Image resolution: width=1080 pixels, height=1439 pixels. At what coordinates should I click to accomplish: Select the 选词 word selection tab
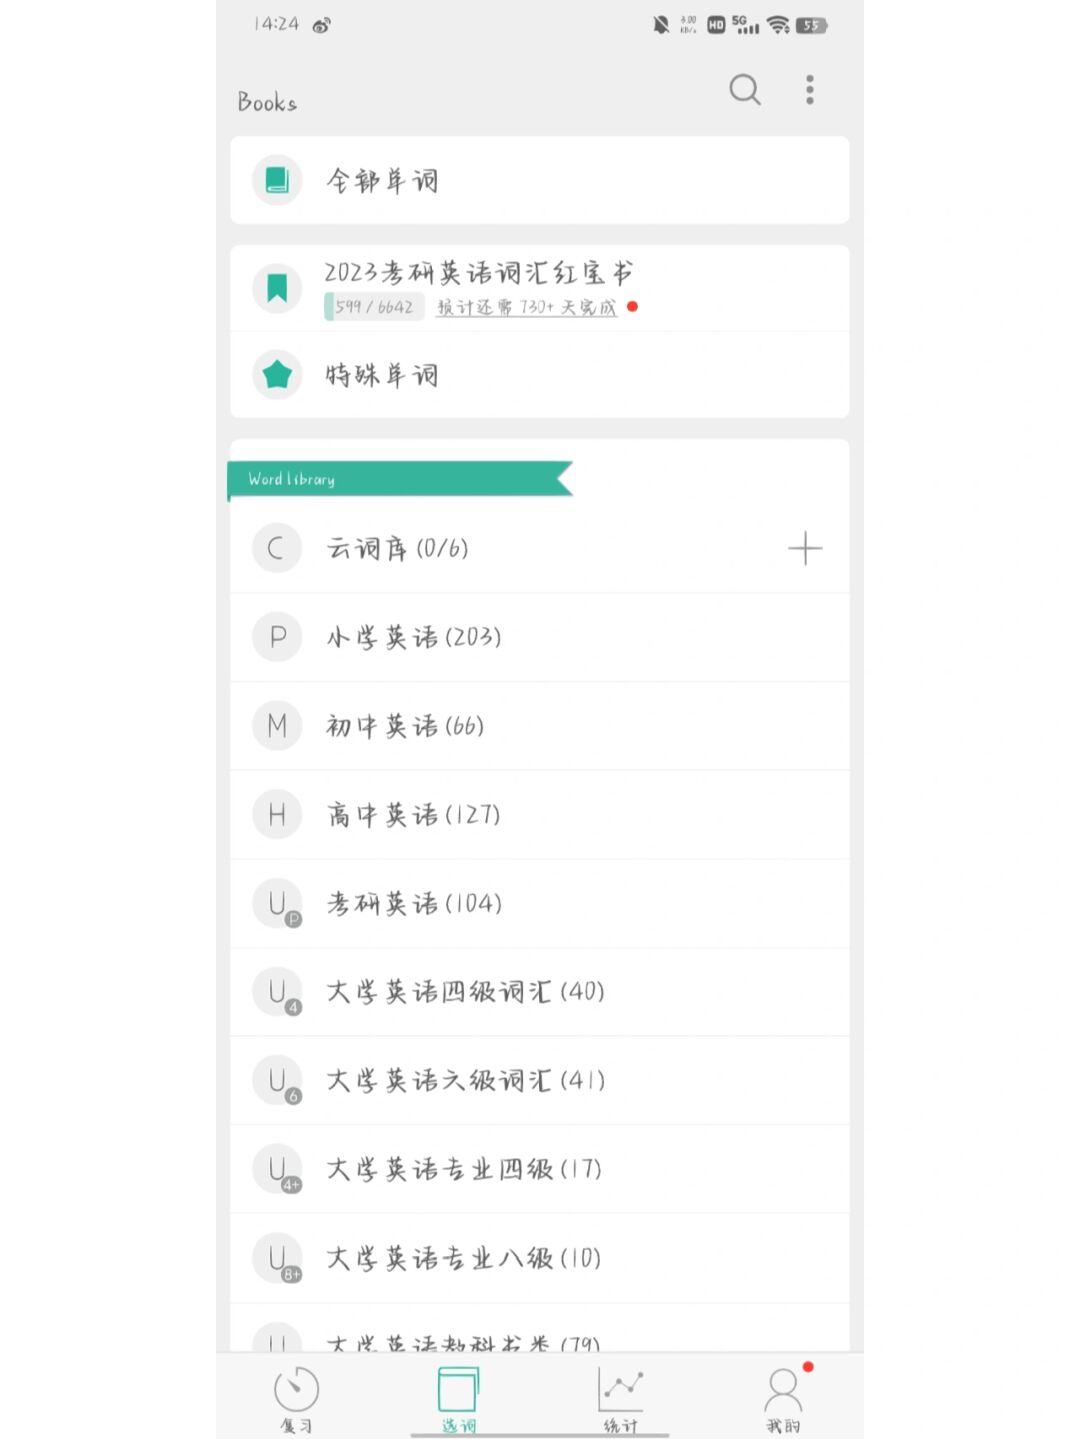pyautogui.click(x=458, y=1398)
